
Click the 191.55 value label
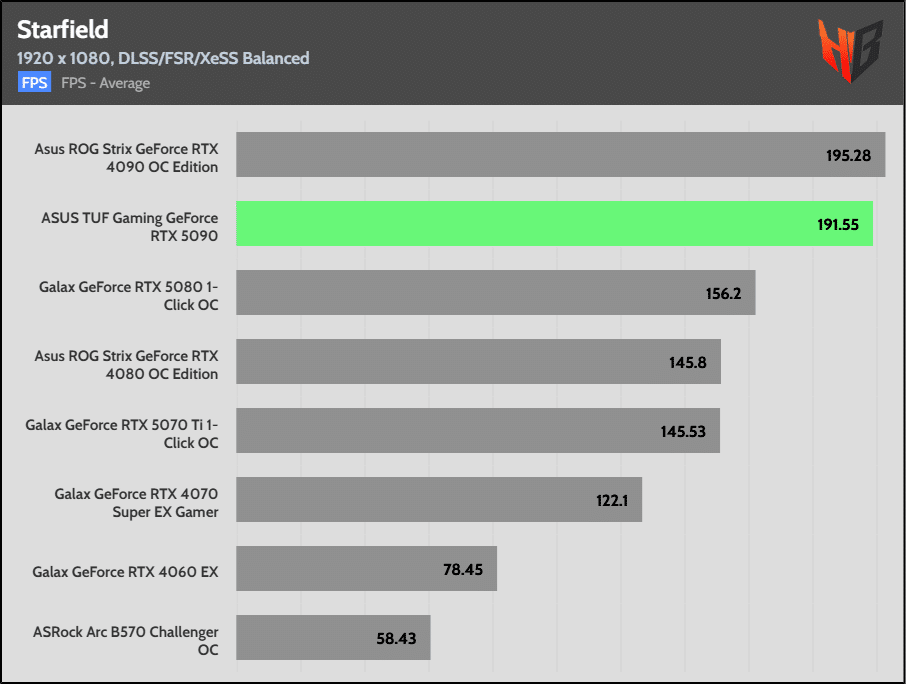[838, 225]
